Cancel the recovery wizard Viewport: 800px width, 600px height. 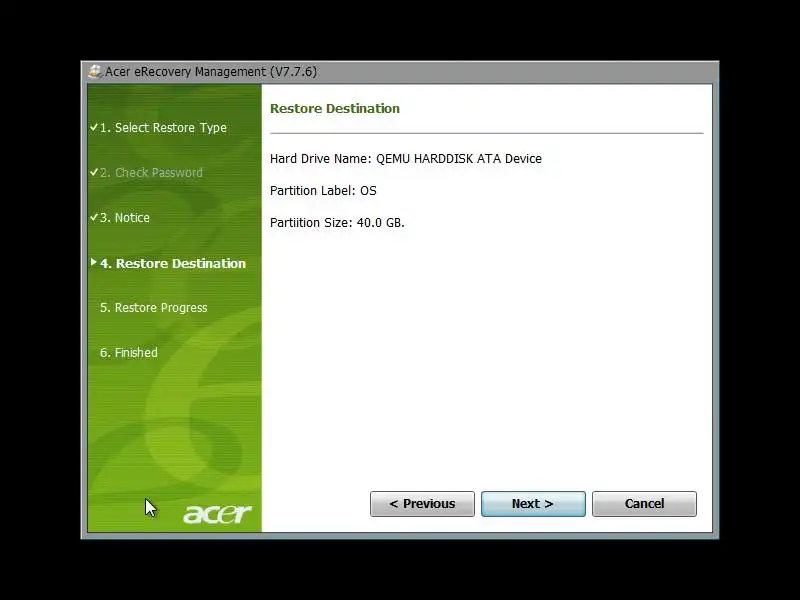pos(644,504)
